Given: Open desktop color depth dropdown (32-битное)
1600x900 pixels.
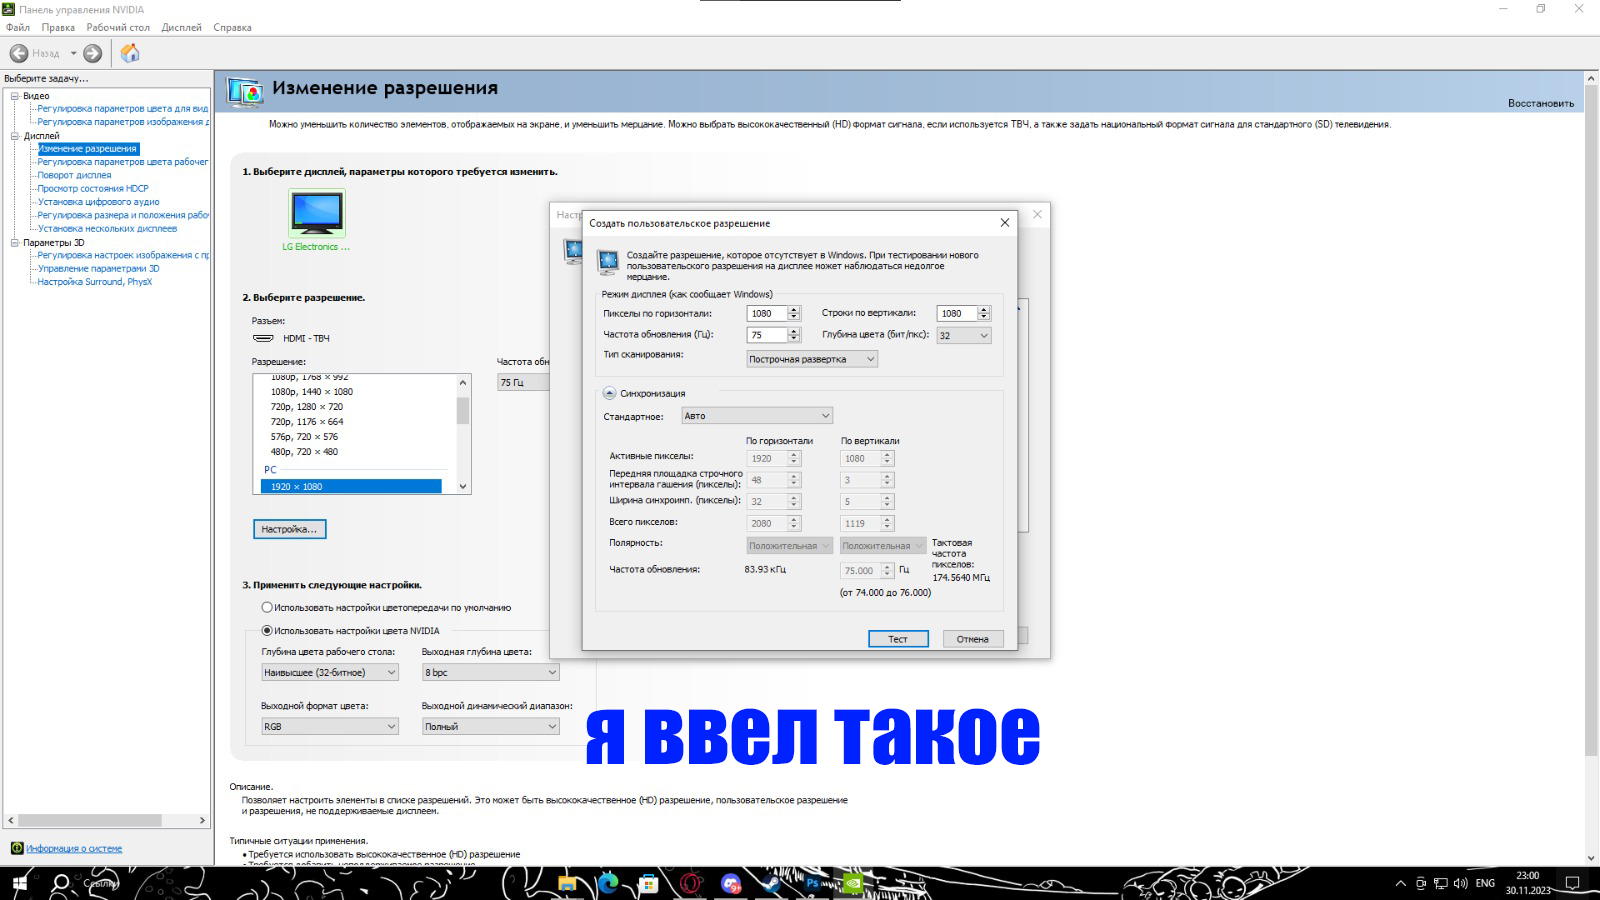Looking at the screenshot, I should click(330, 672).
